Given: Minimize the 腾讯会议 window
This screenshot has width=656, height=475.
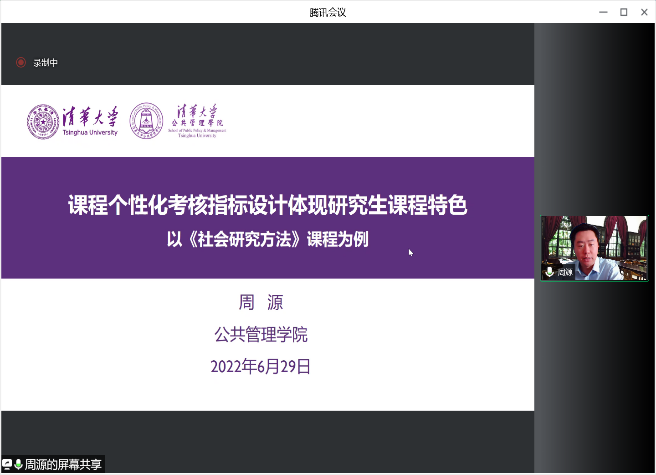Looking at the screenshot, I should (x=601, y=11).
